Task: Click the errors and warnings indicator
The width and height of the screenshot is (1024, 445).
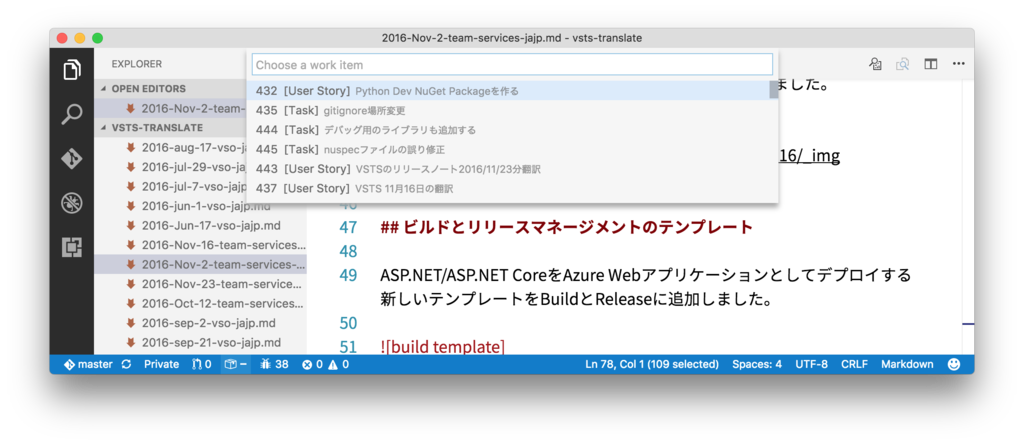Action: click(325, 365)
